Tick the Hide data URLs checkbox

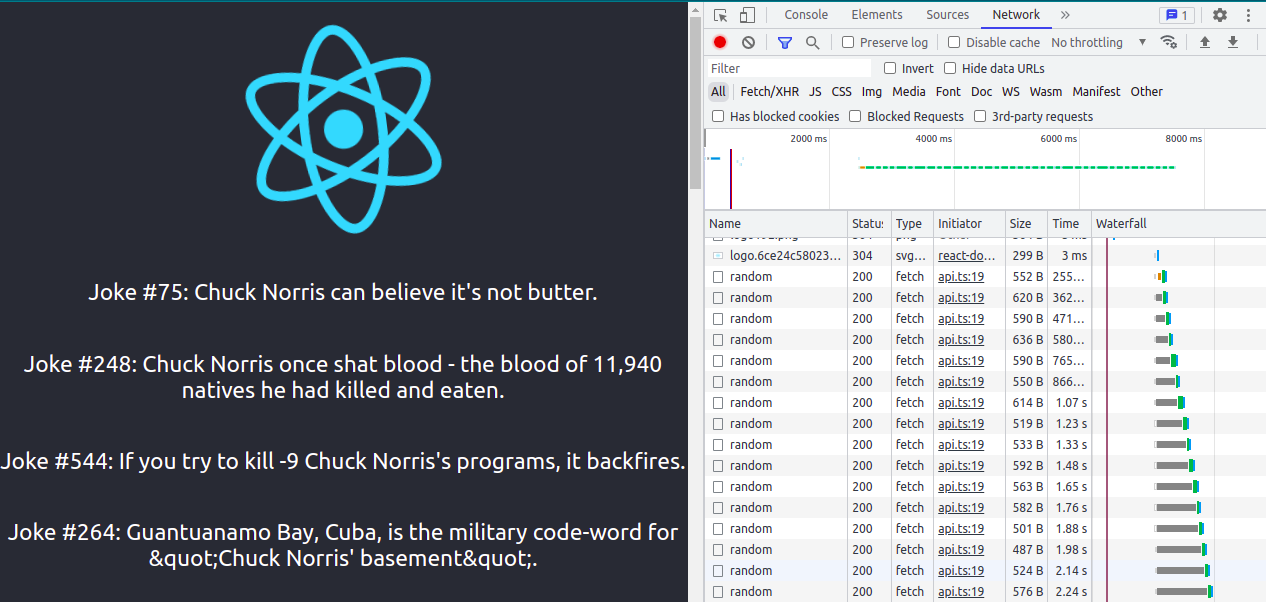(950, 68)
